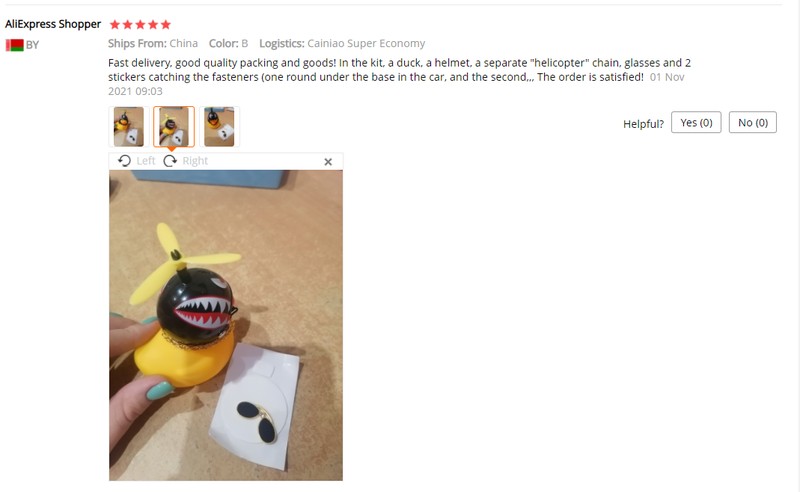Screen dimensions: 800x492
Task: Click the BY country code label
Action: tap(32, 45)
